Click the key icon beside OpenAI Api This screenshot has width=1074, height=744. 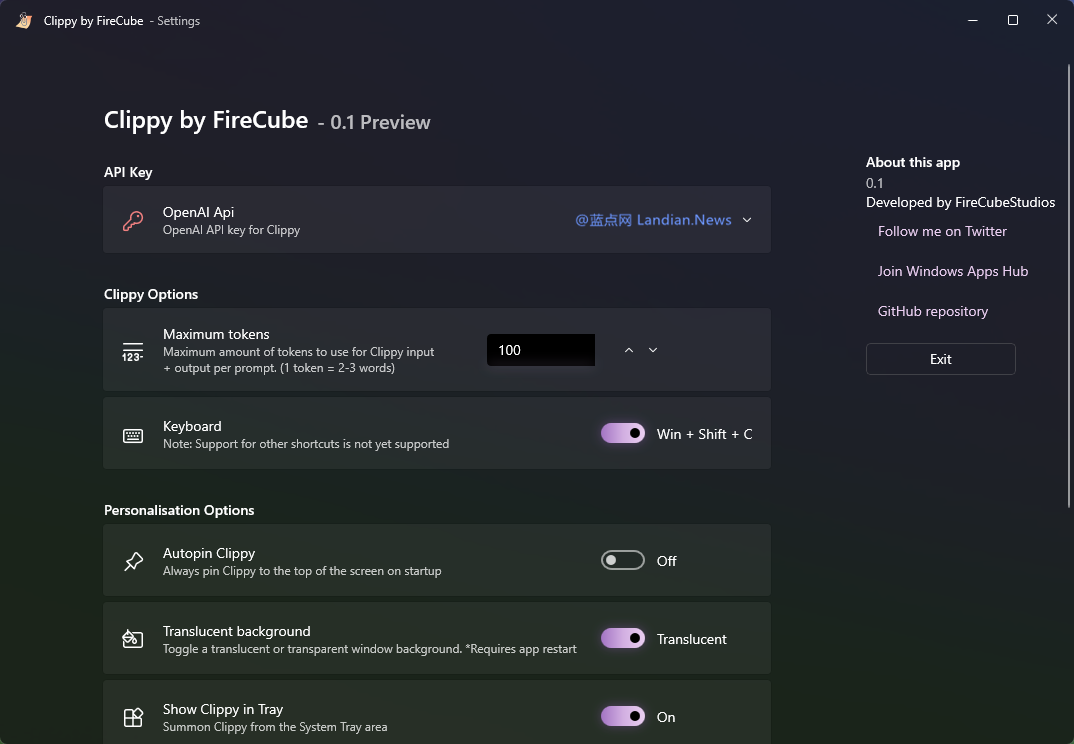(x=133, y=220)
